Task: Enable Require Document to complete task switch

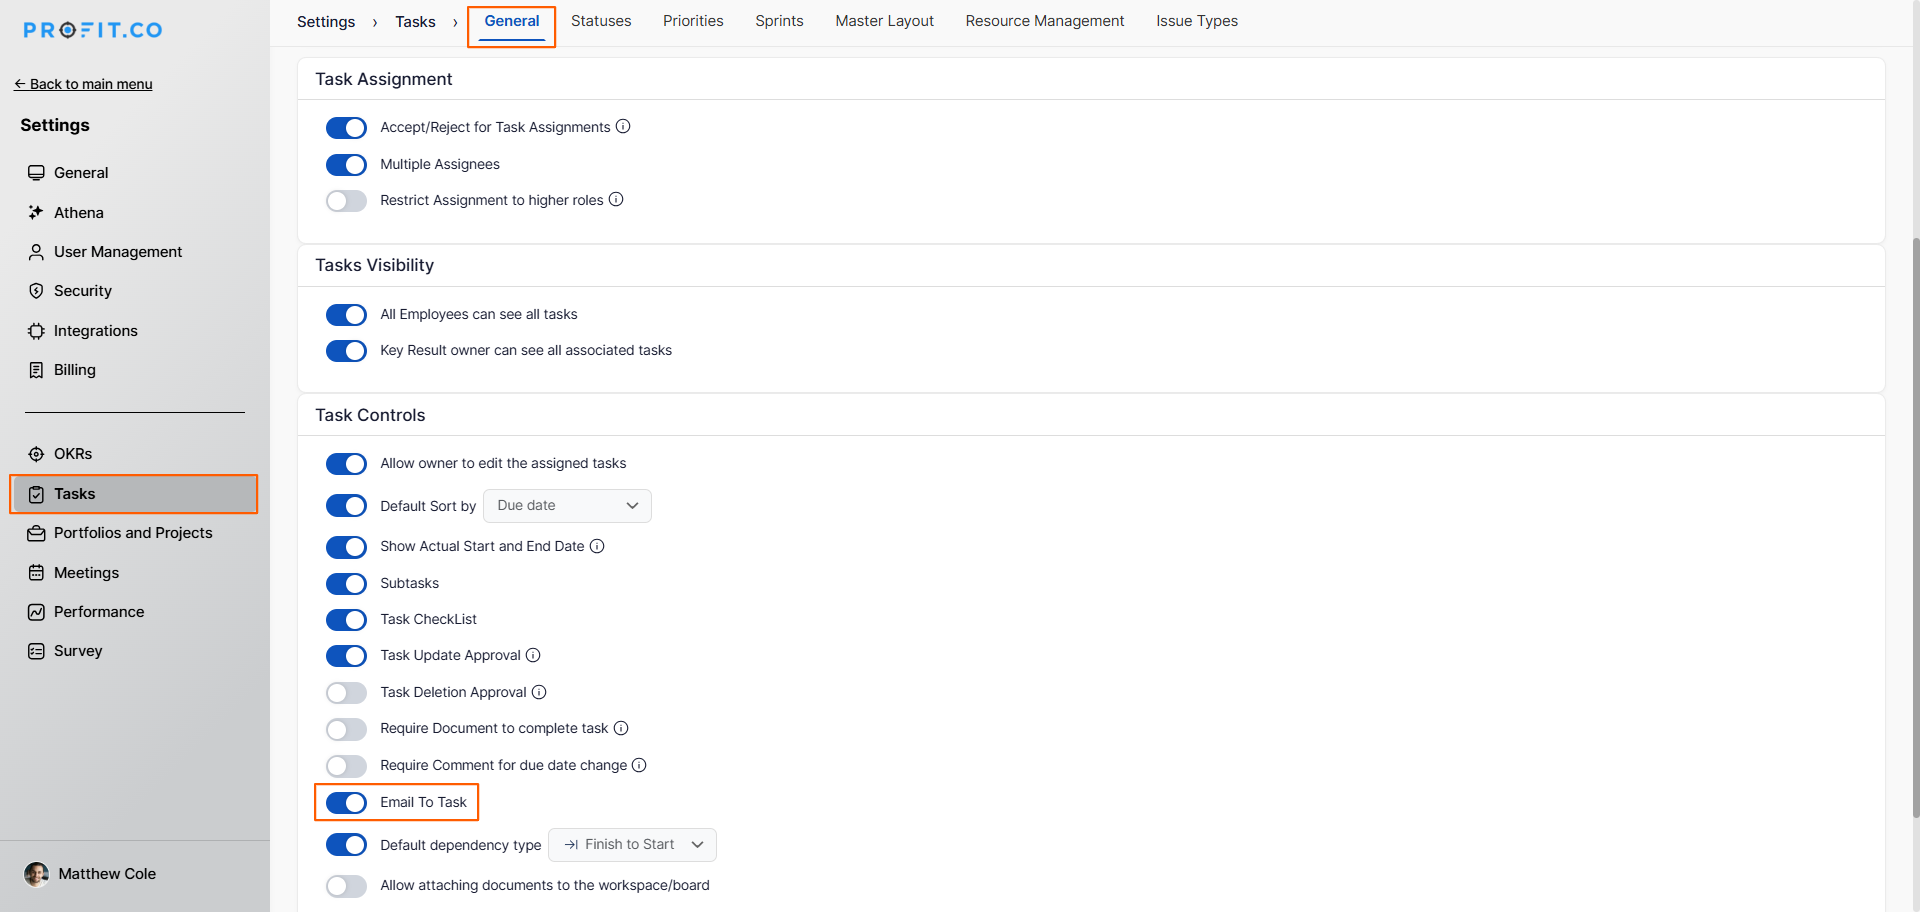Action: (x=346, y=729)
